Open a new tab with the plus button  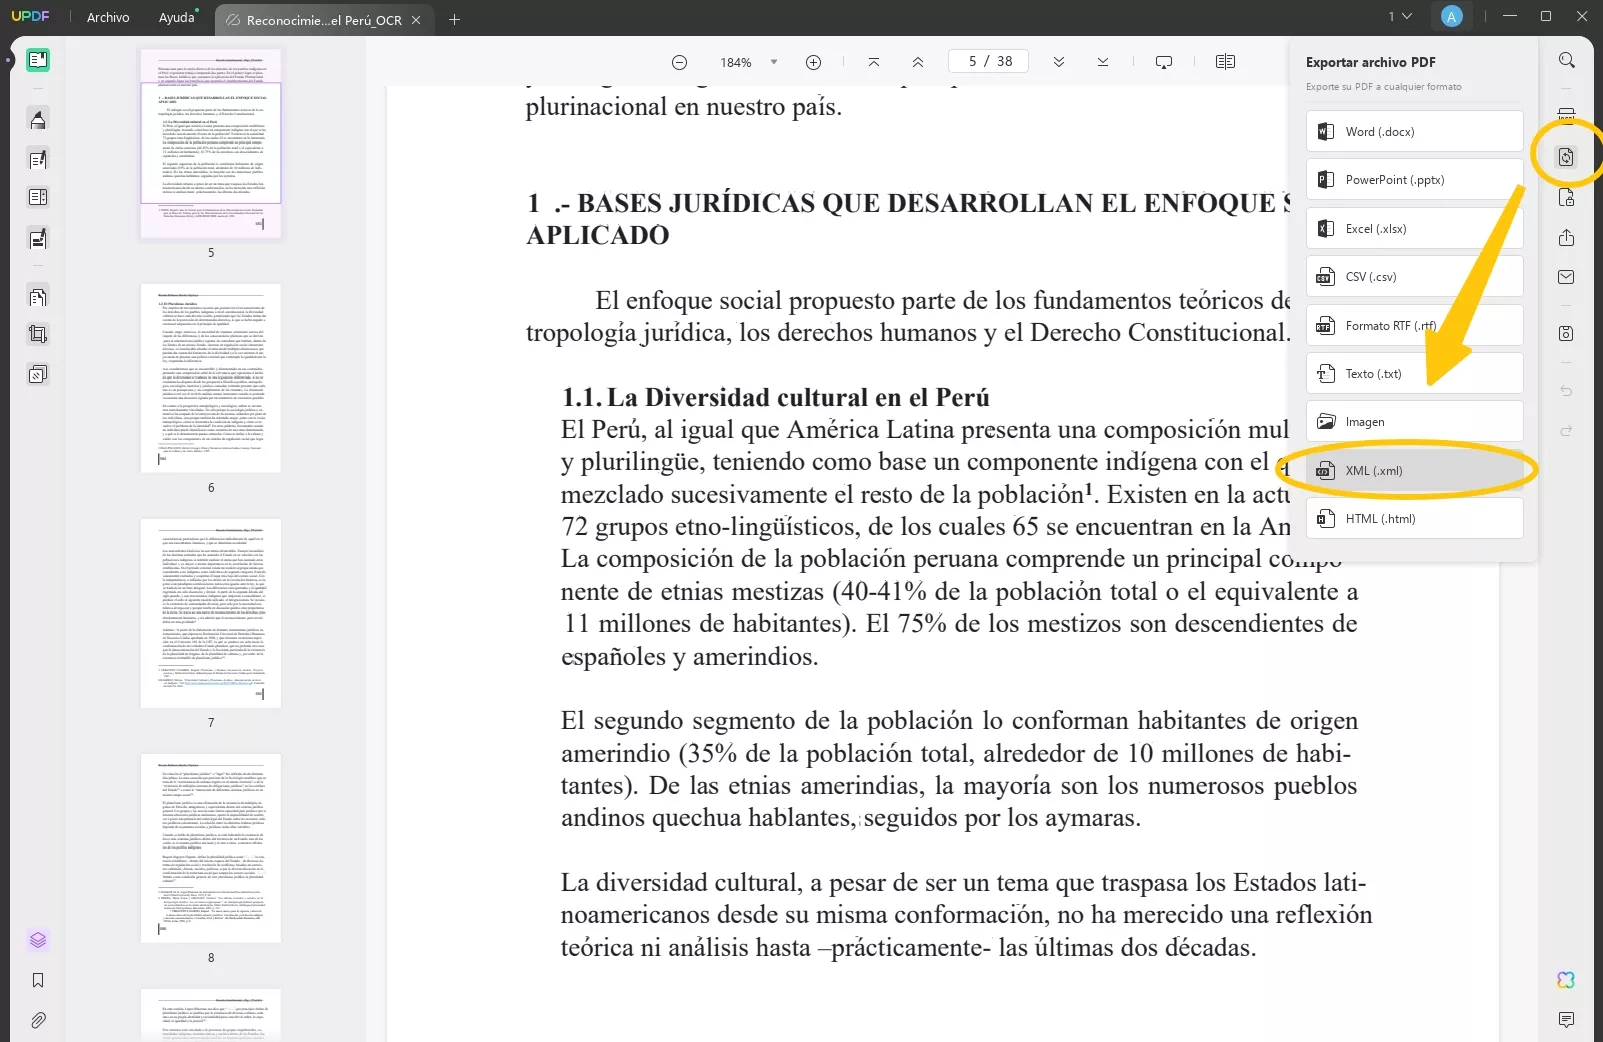point(455,19)
